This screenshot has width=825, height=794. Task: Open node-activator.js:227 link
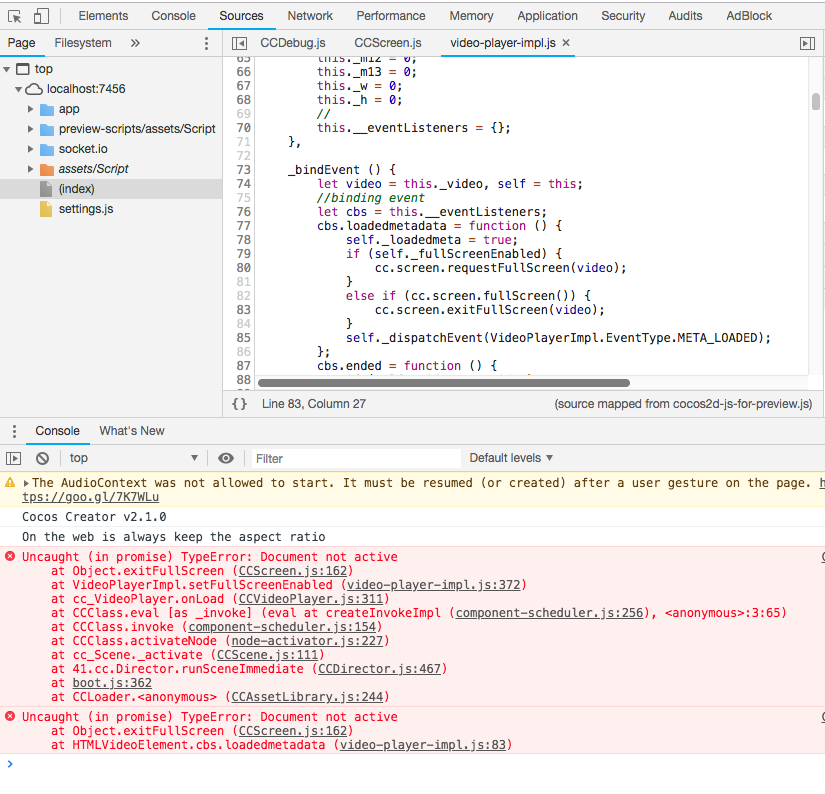[x=308, y=641]
